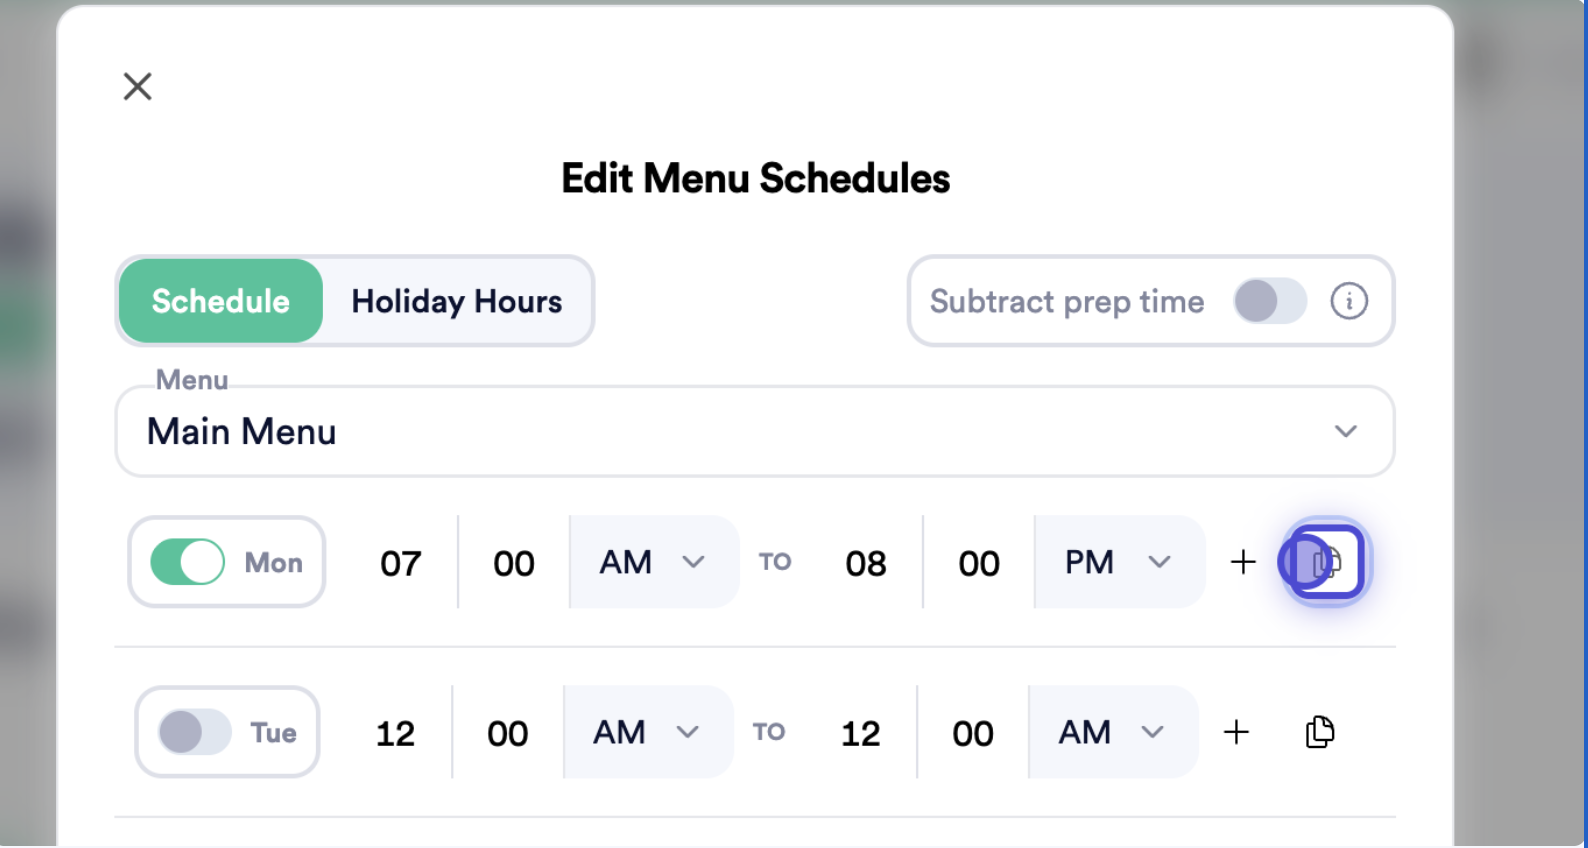Open Monday end PM dropdown

[1119, 562]
